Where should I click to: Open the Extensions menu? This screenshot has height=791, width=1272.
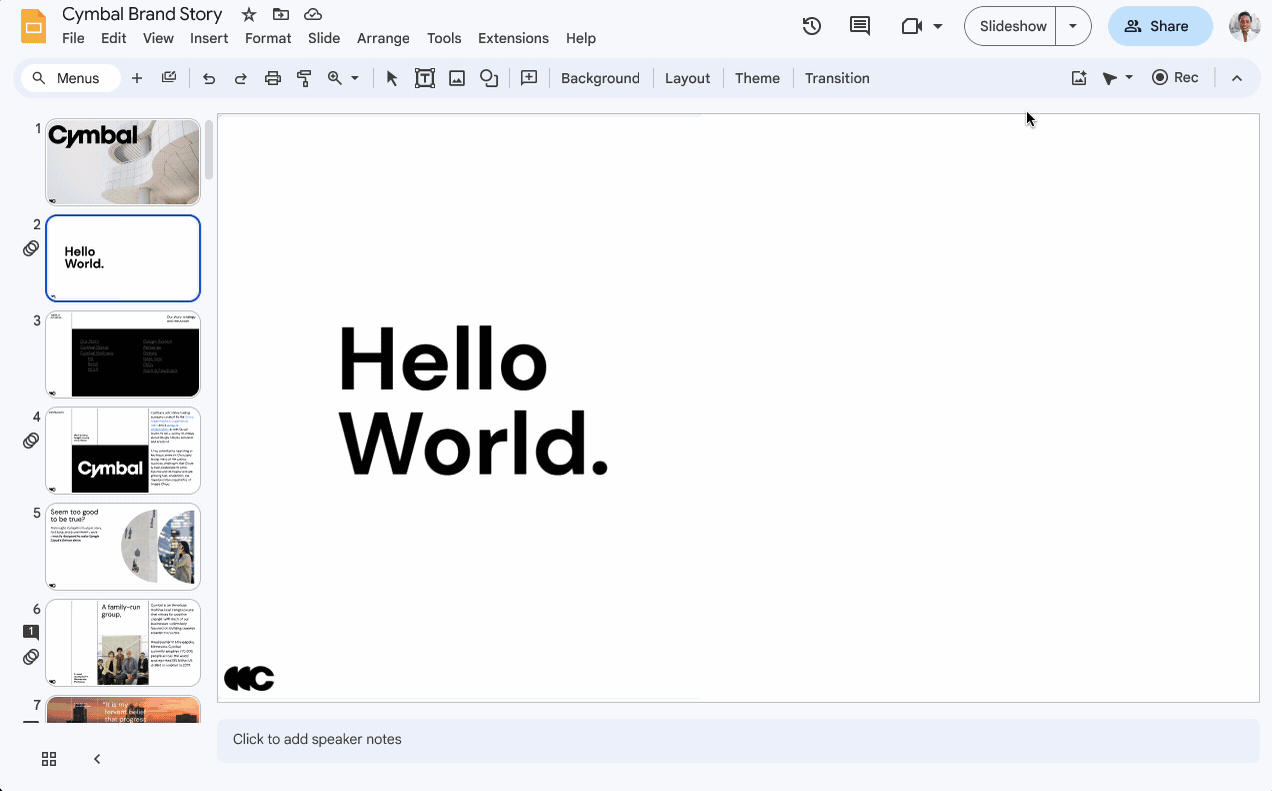tap(513, 38)
